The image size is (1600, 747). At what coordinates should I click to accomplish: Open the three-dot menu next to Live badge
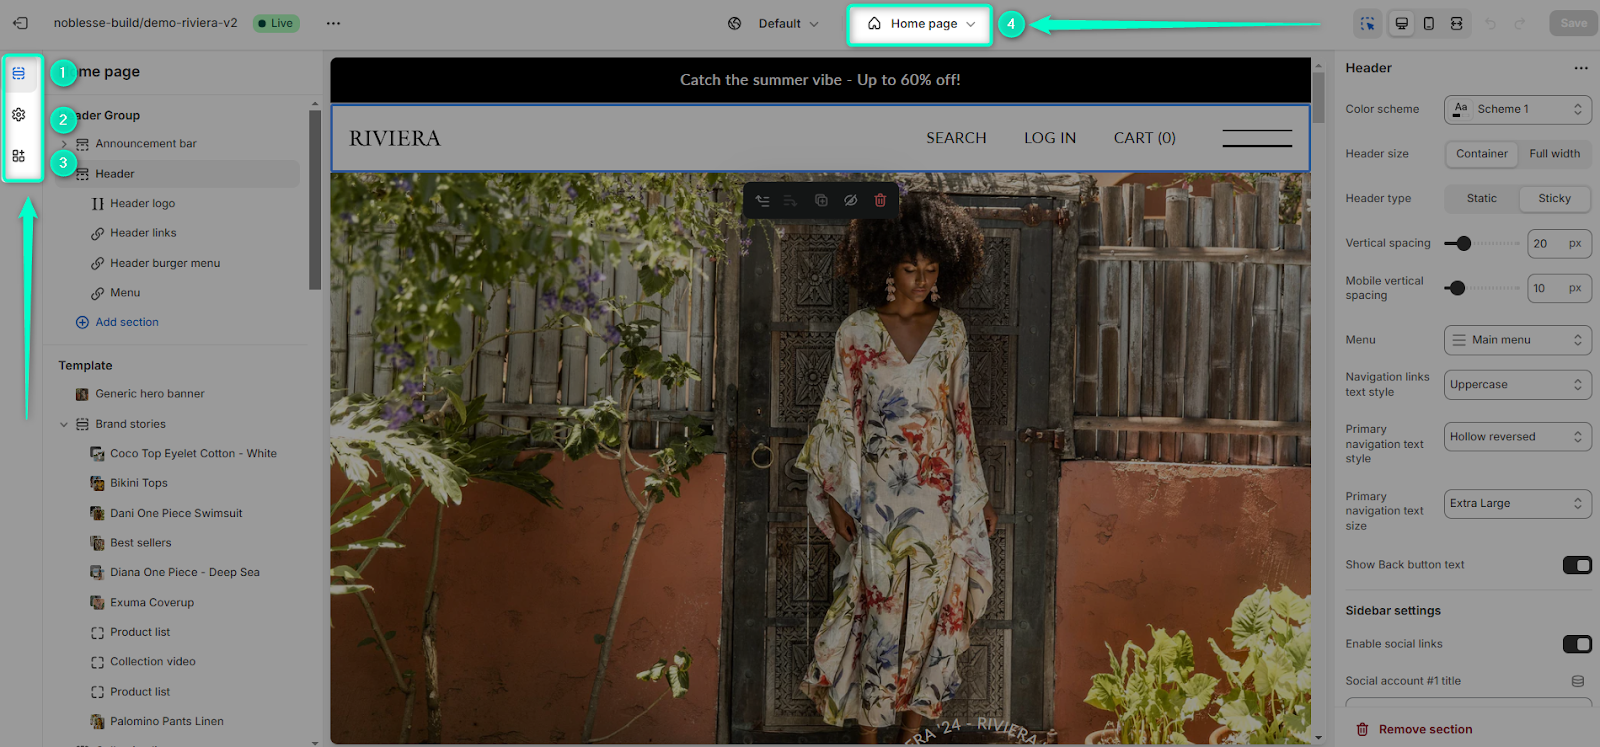[333, 23]
